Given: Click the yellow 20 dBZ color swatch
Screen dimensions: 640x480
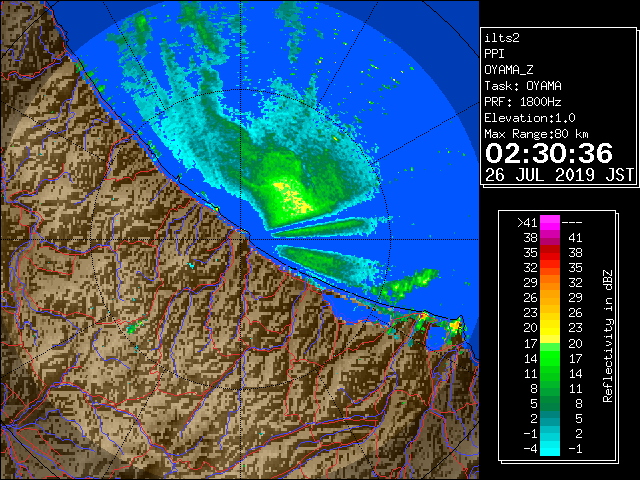Looking at the screenshot, I should coord(550,328).
